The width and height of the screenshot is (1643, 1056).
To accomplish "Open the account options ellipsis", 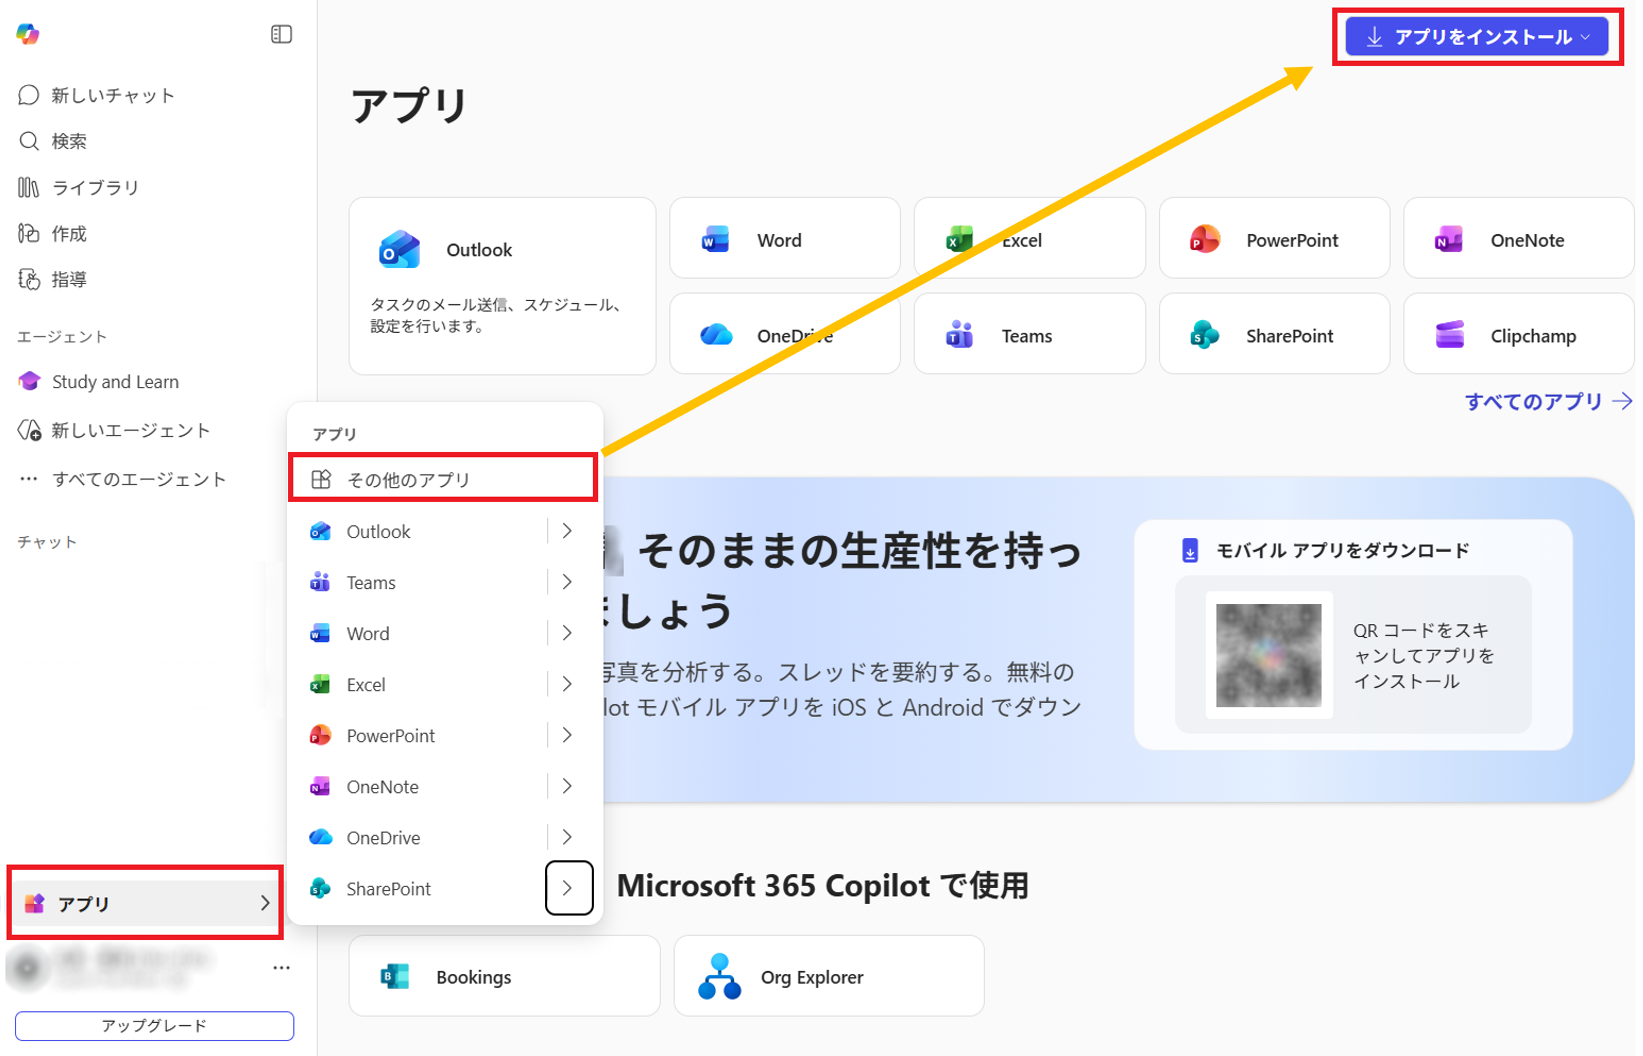I will pyautogui.click(x=281, y=967).
